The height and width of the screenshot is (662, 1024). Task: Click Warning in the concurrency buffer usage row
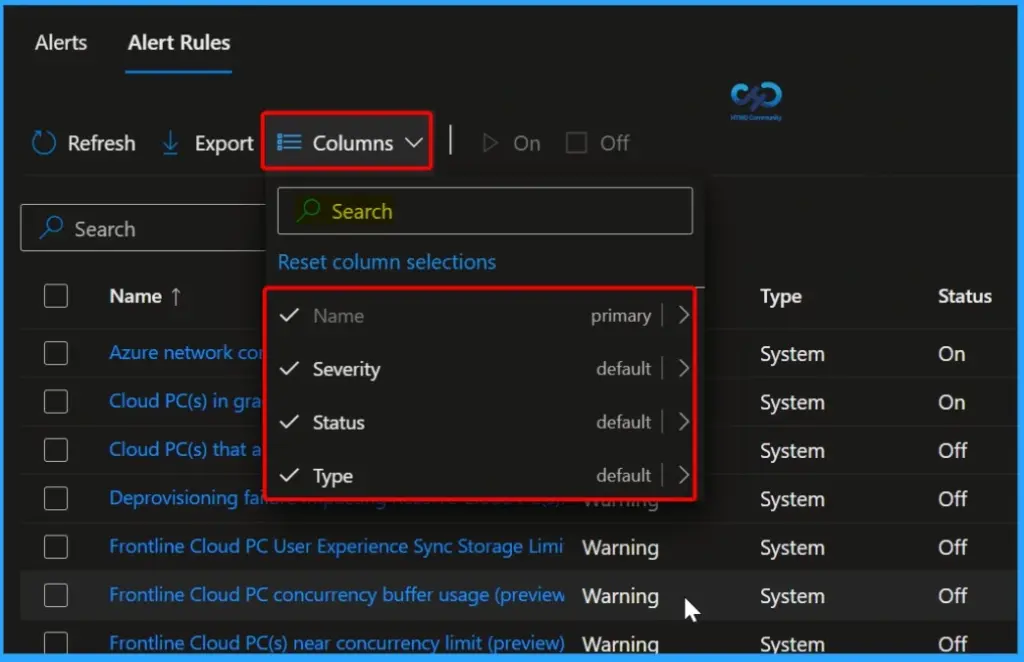tap(620, 596)
